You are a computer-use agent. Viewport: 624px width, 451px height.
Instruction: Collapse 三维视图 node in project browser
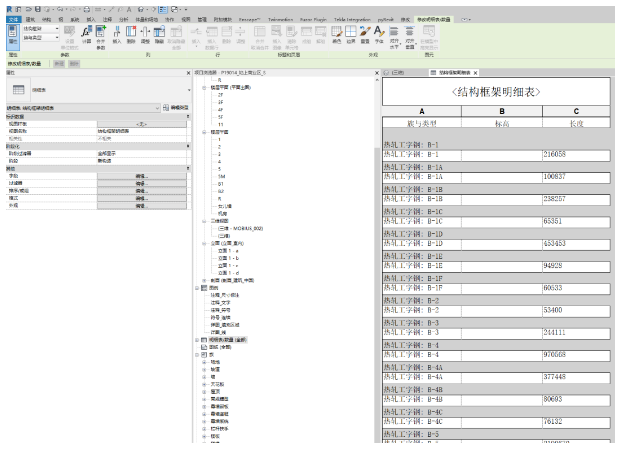(x=204, y=221)
